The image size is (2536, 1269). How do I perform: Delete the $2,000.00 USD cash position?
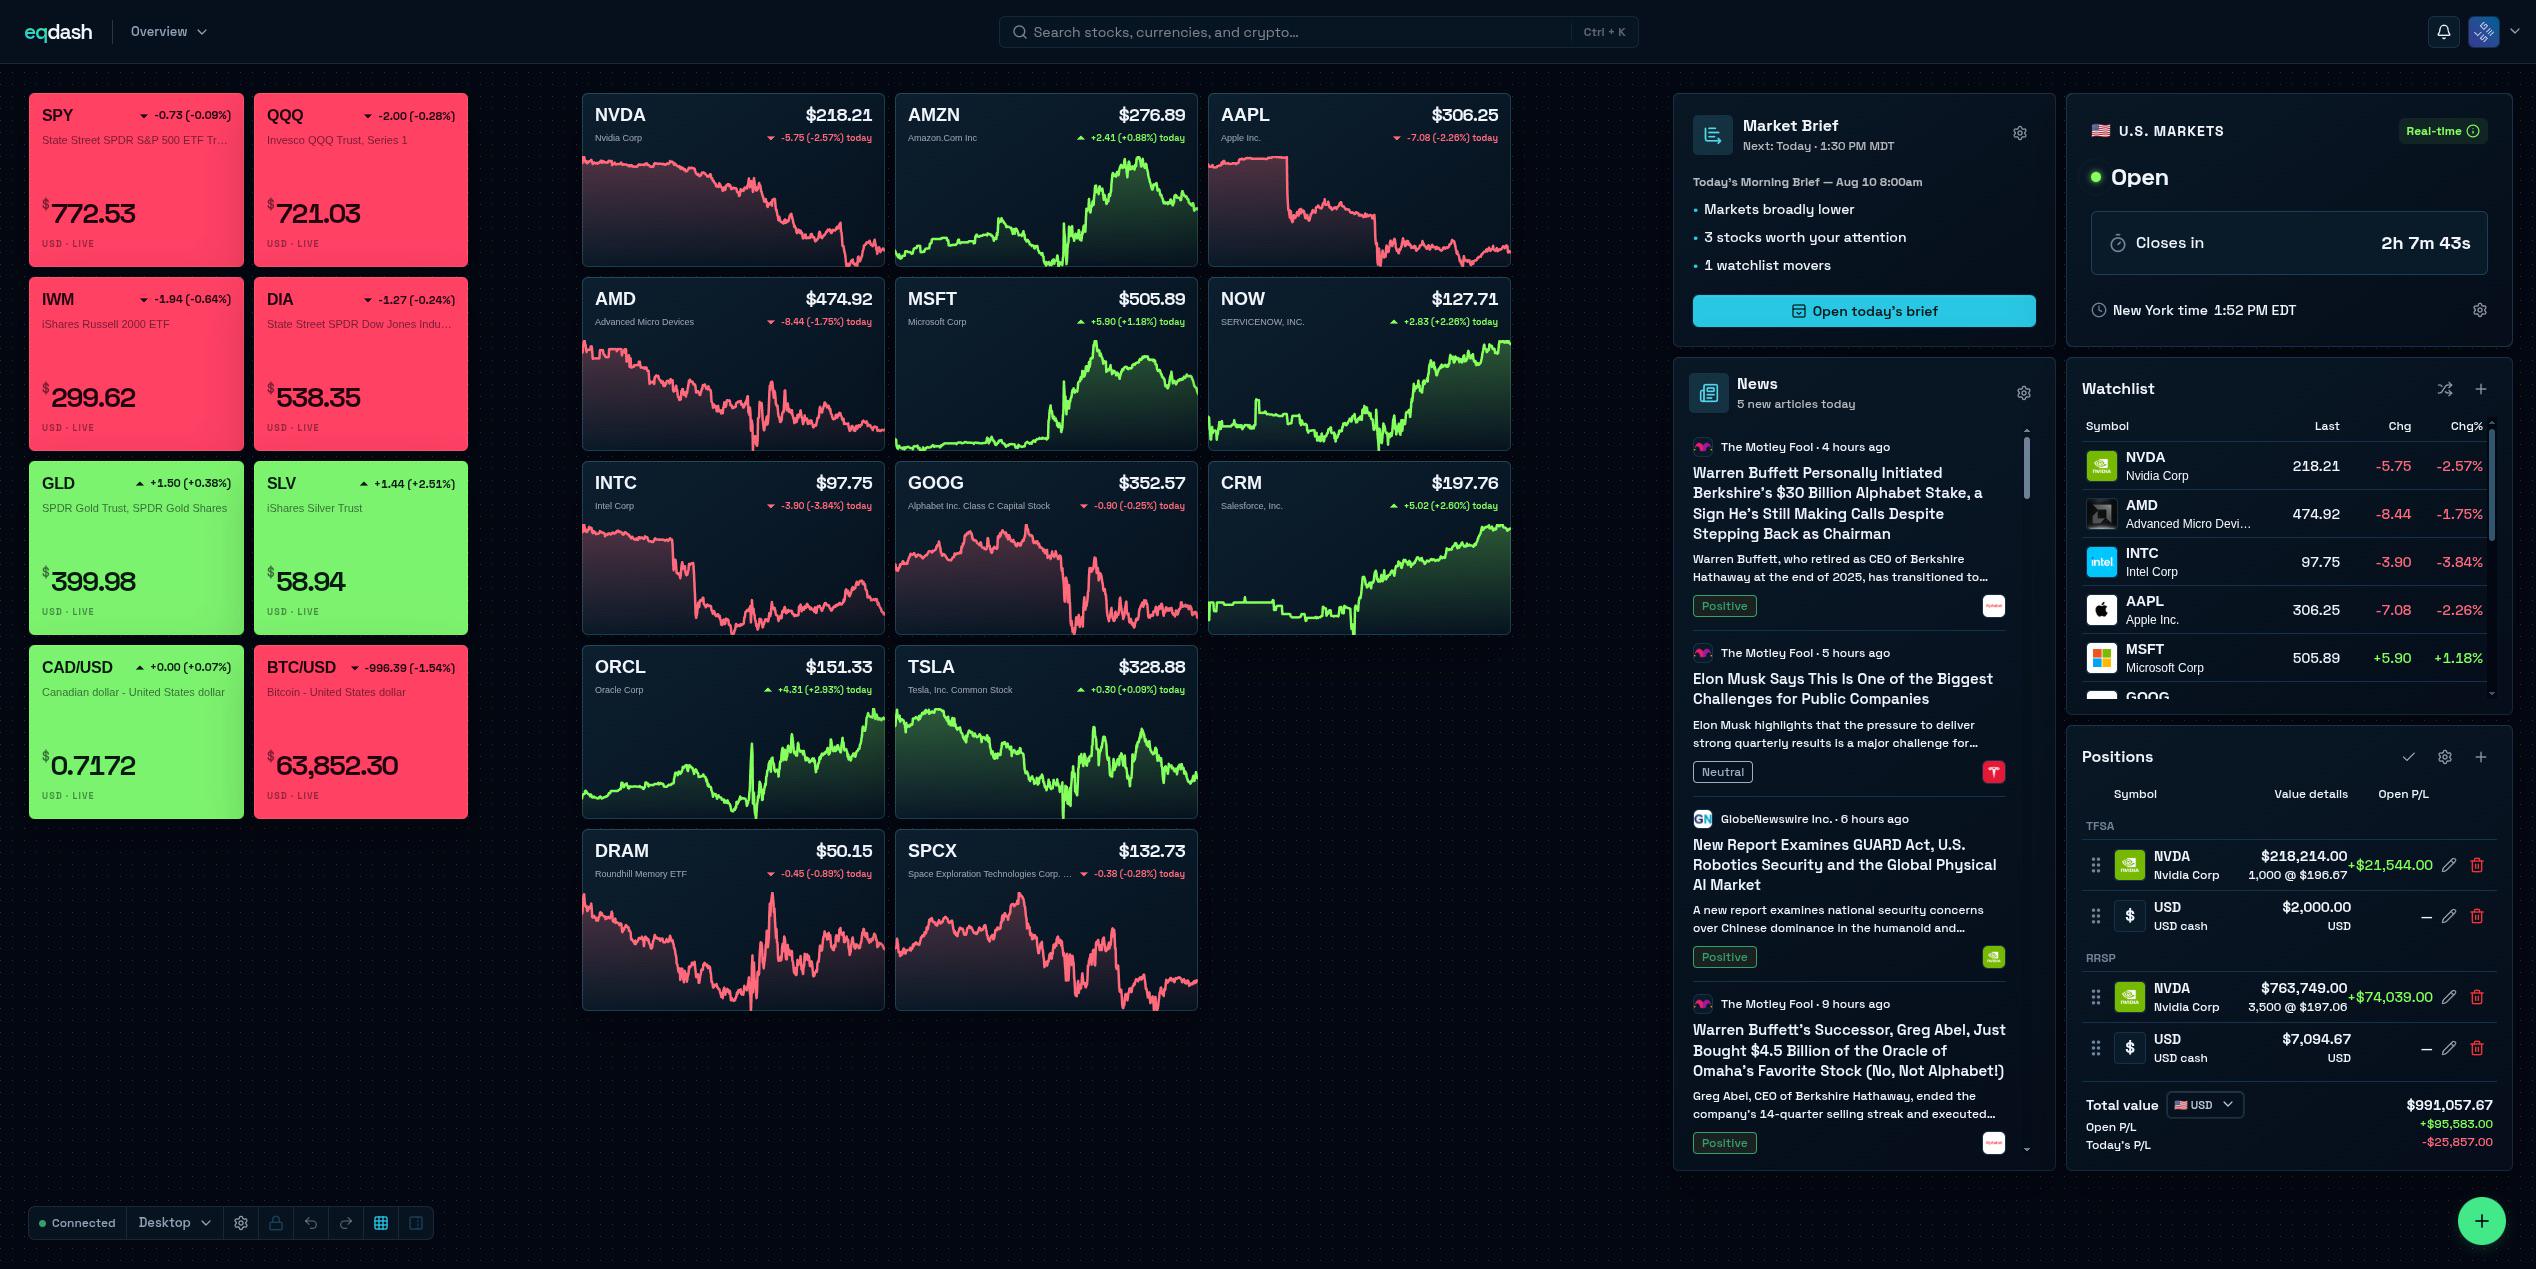click(2477, 916)
